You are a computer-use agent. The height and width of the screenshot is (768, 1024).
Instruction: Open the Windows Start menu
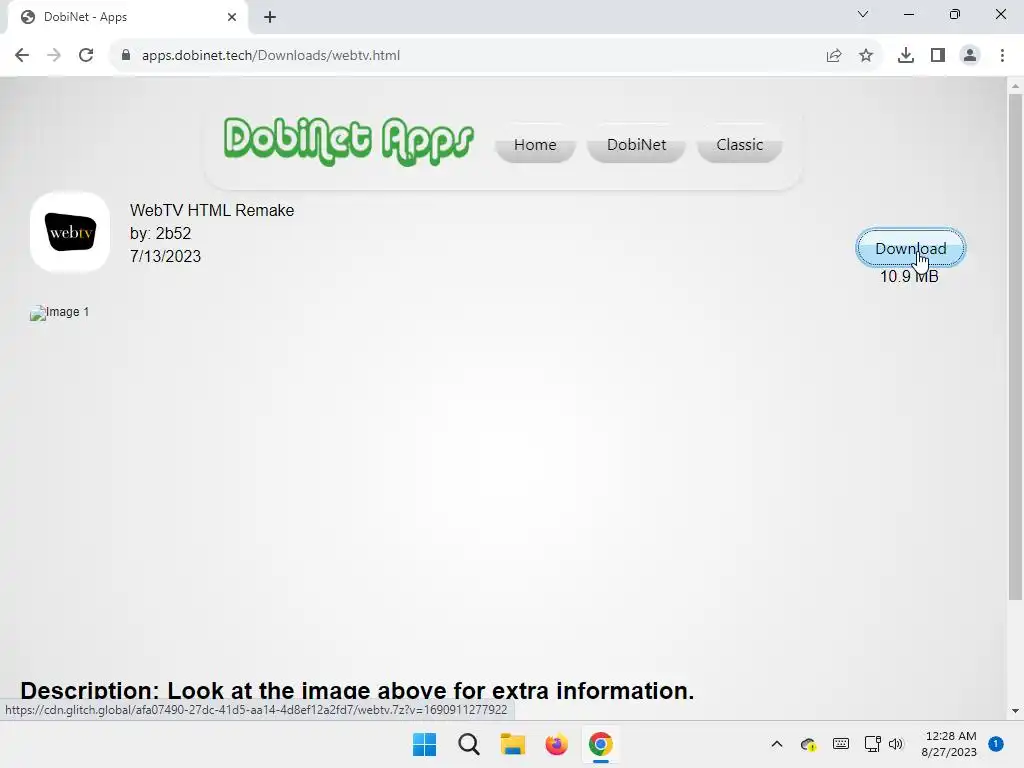pyautogui.click(x=424, y=744)
